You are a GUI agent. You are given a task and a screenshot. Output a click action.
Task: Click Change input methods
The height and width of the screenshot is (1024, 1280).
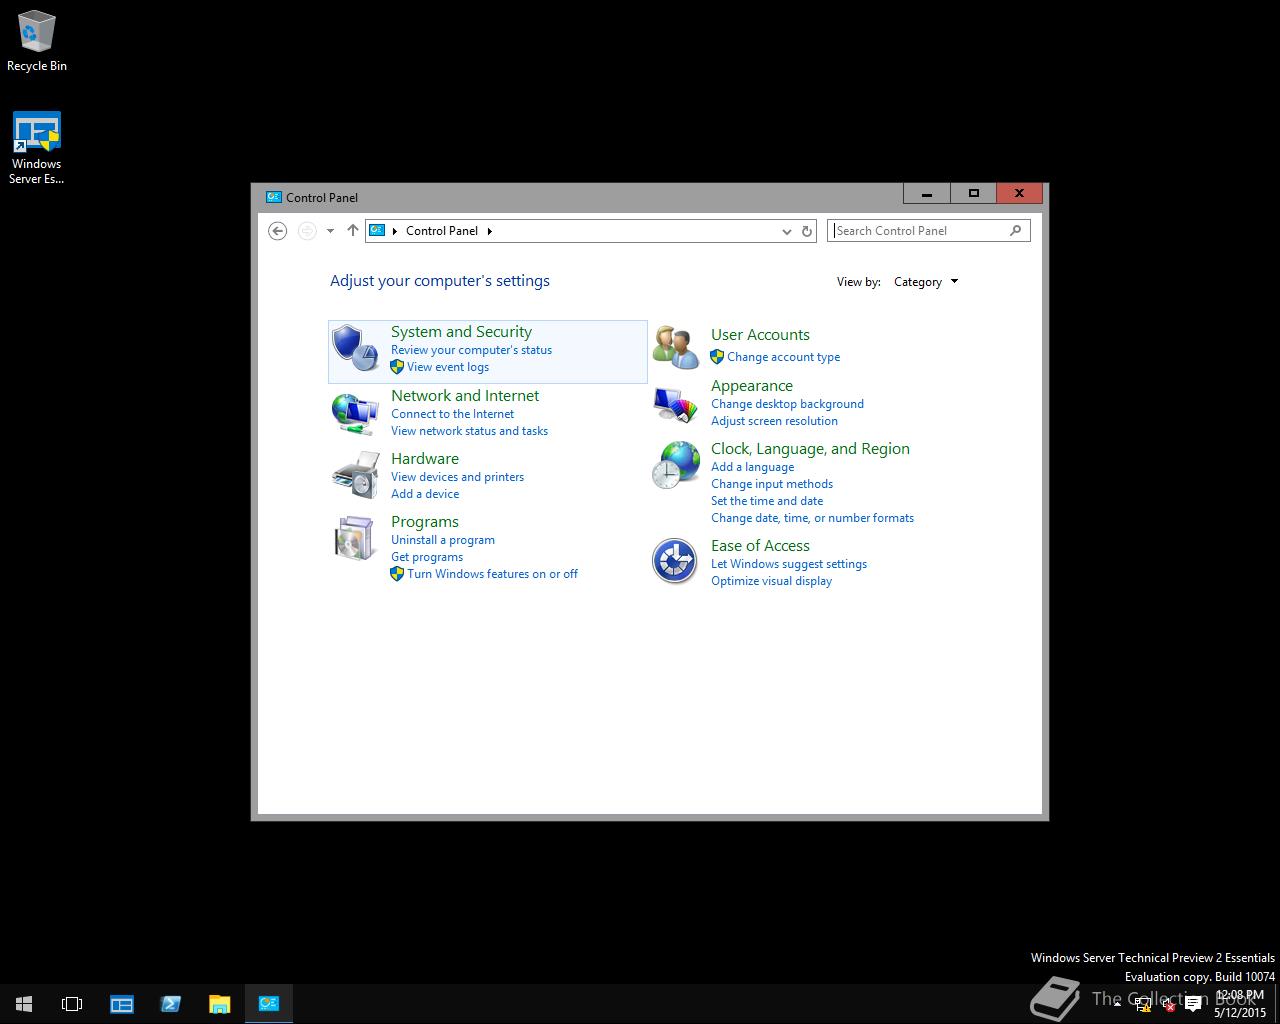(772, 484)
